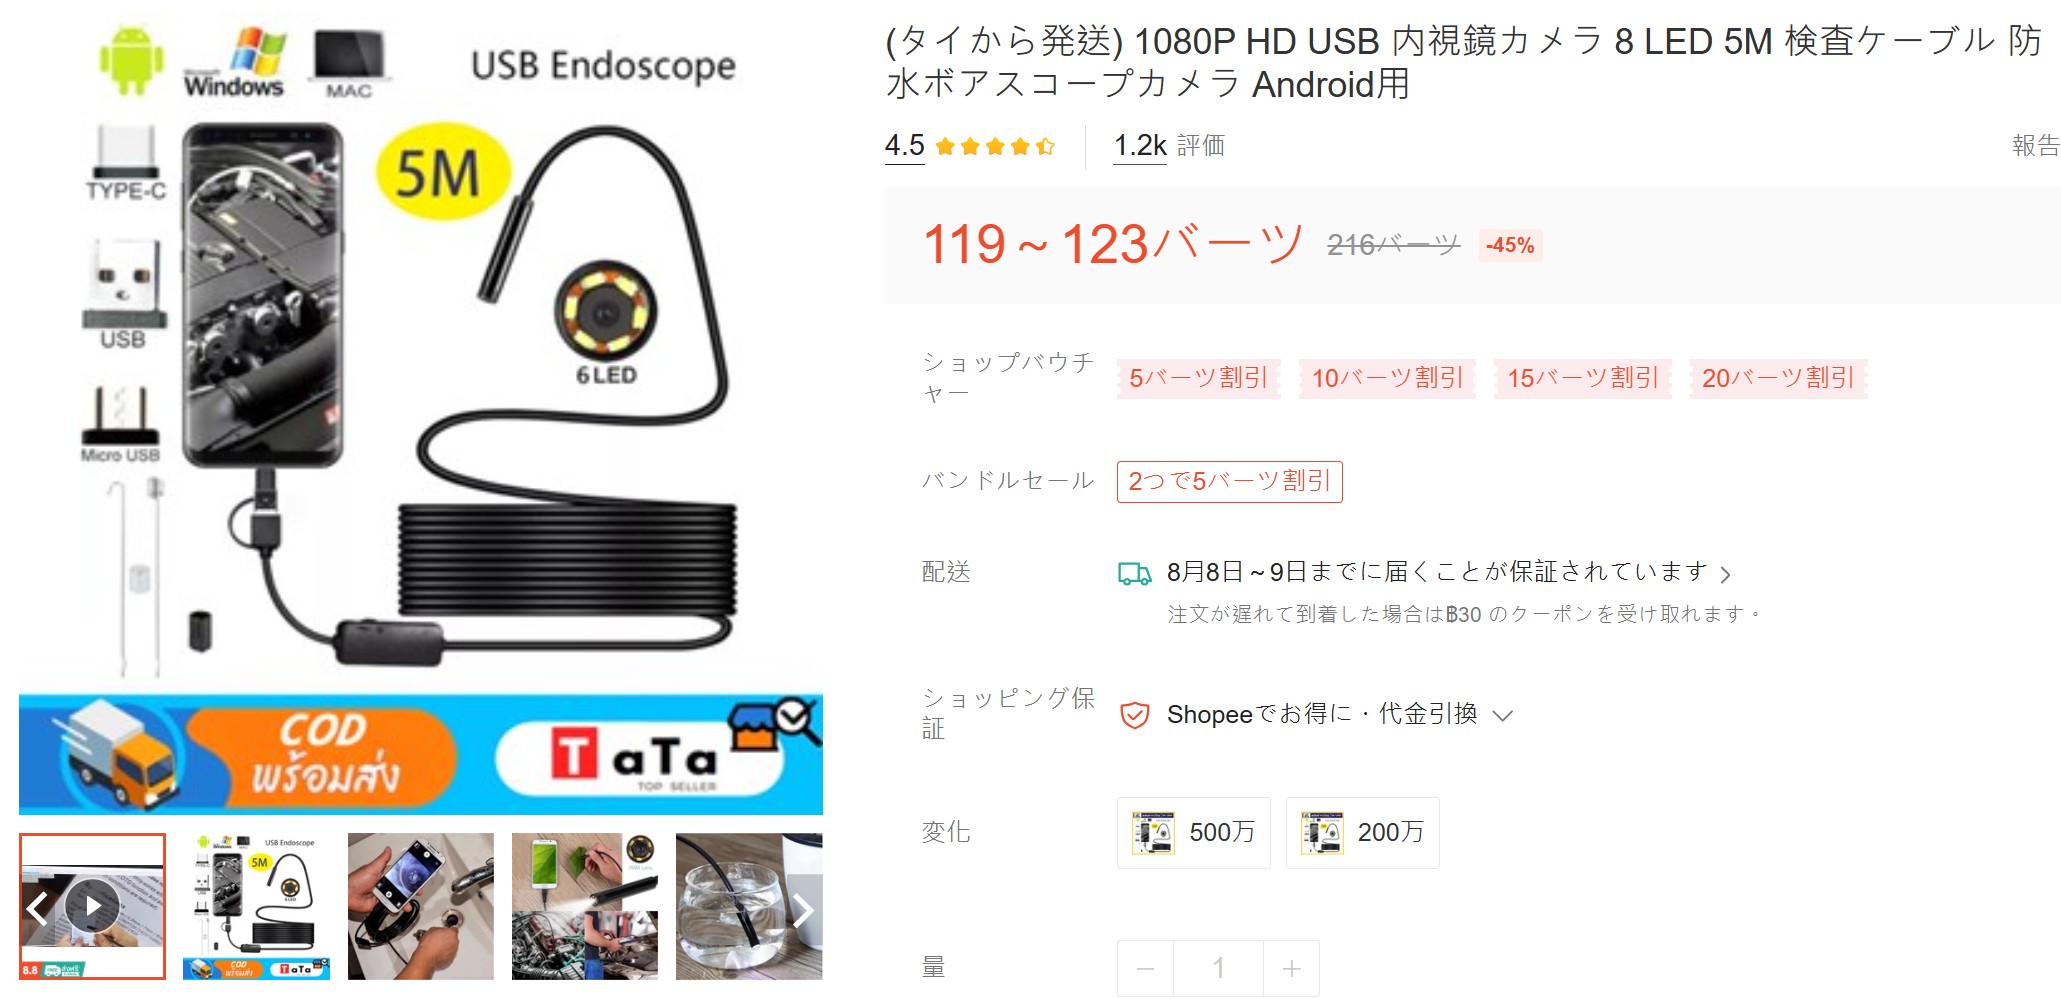Click the Shopee guarantee shield icon

coord(1134,715)
